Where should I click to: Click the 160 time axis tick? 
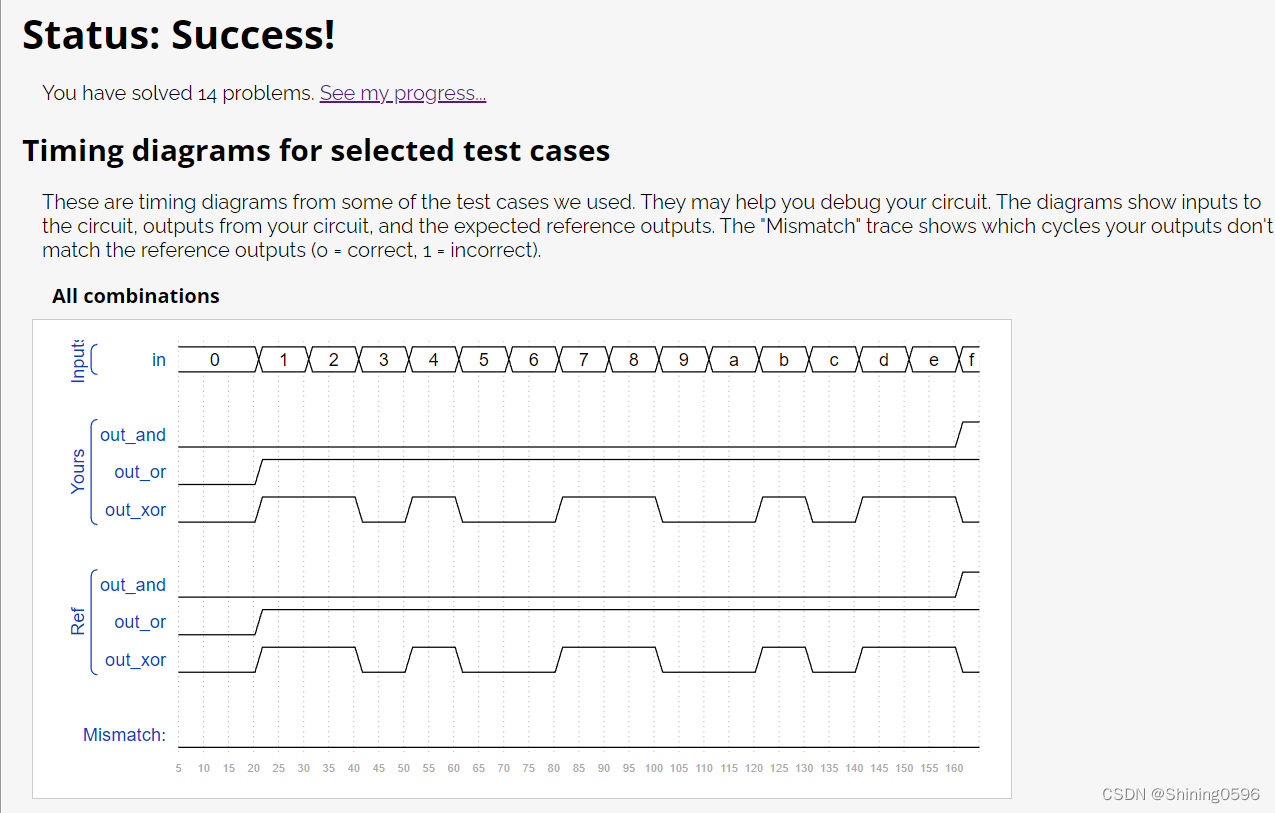(954, 768)
